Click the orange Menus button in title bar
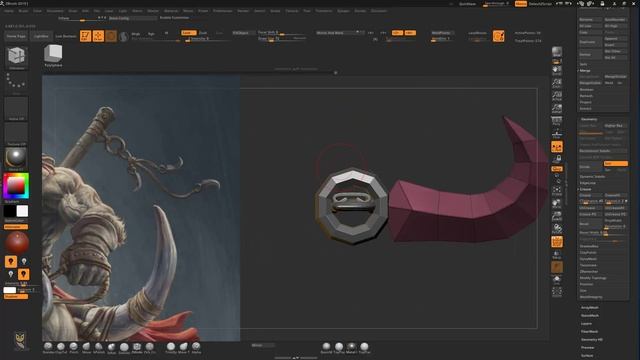The width and height of the screenshot is (640, 360). (520, 4)
